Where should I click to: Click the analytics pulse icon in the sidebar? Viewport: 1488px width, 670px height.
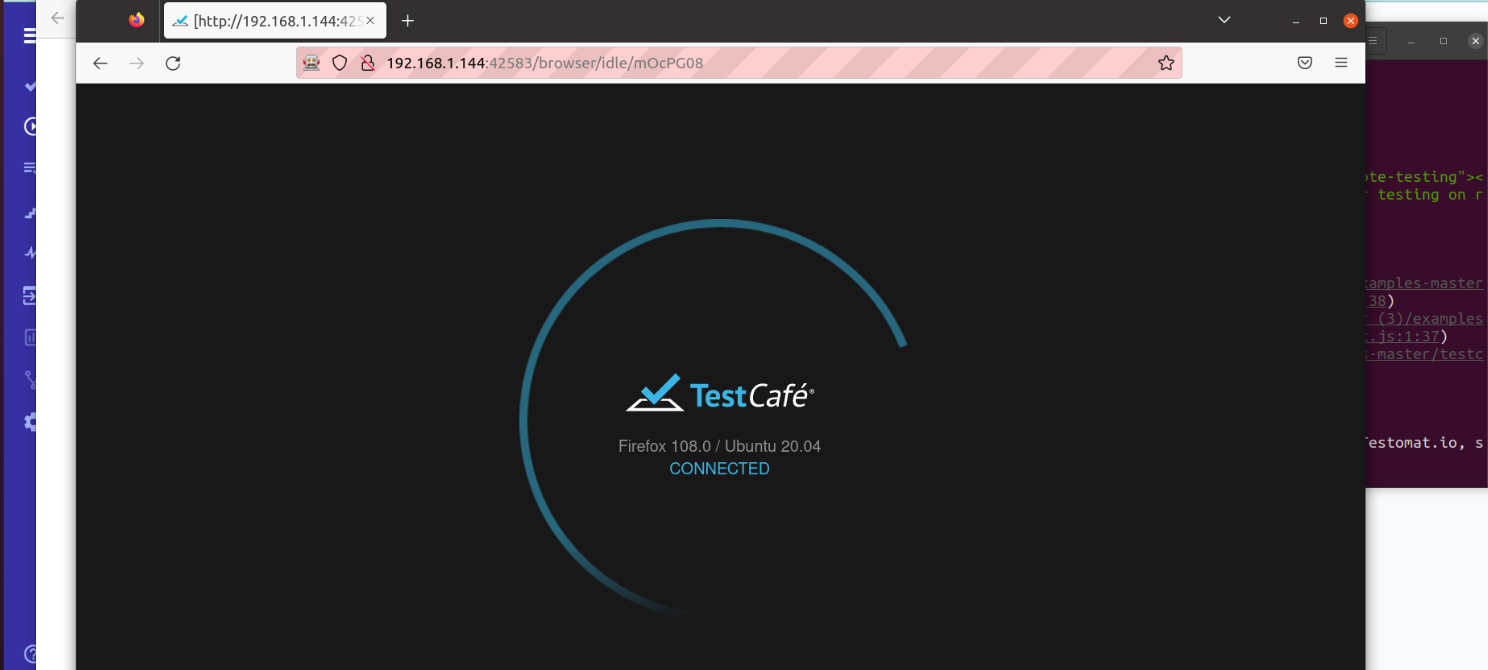pyautogui.click(x=31, y=252)
